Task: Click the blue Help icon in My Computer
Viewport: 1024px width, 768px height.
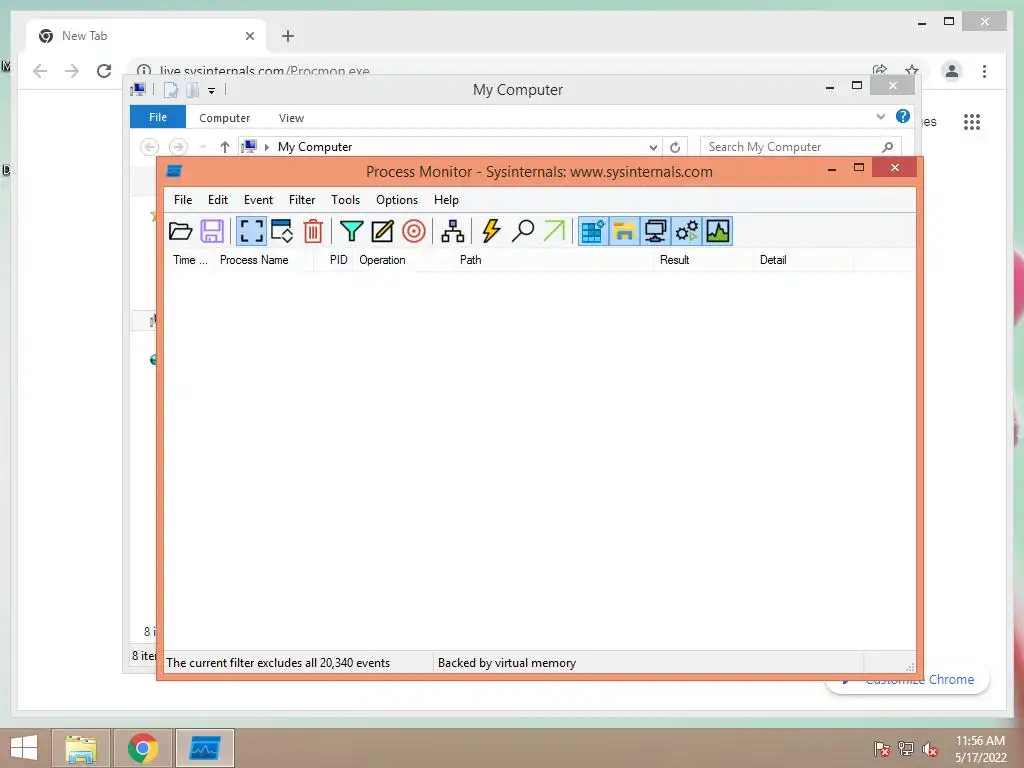Action: [x=903, y=116]
